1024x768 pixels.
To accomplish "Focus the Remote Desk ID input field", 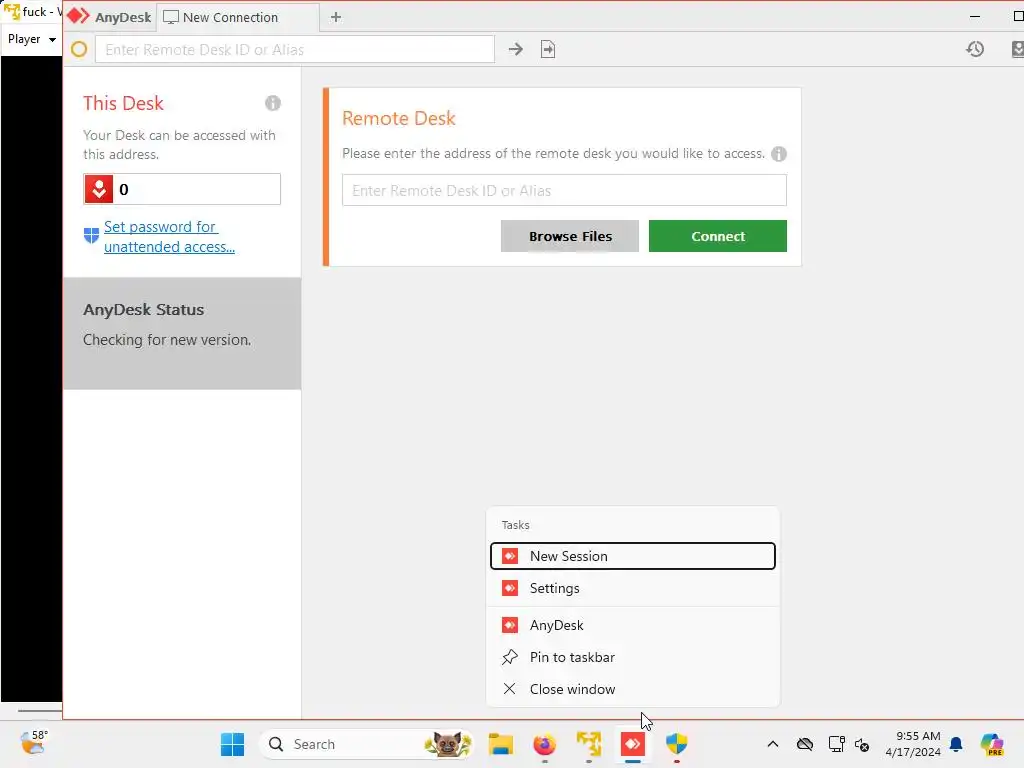I will pos(564,190).
